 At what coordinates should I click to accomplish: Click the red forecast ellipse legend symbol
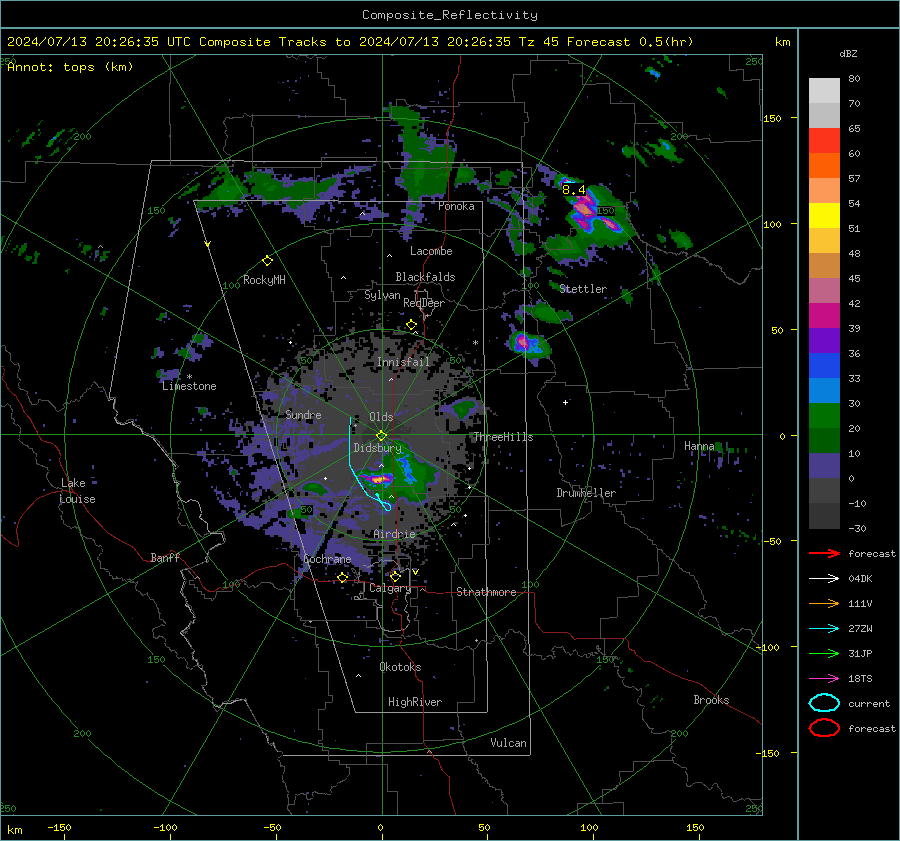(824, 728)
